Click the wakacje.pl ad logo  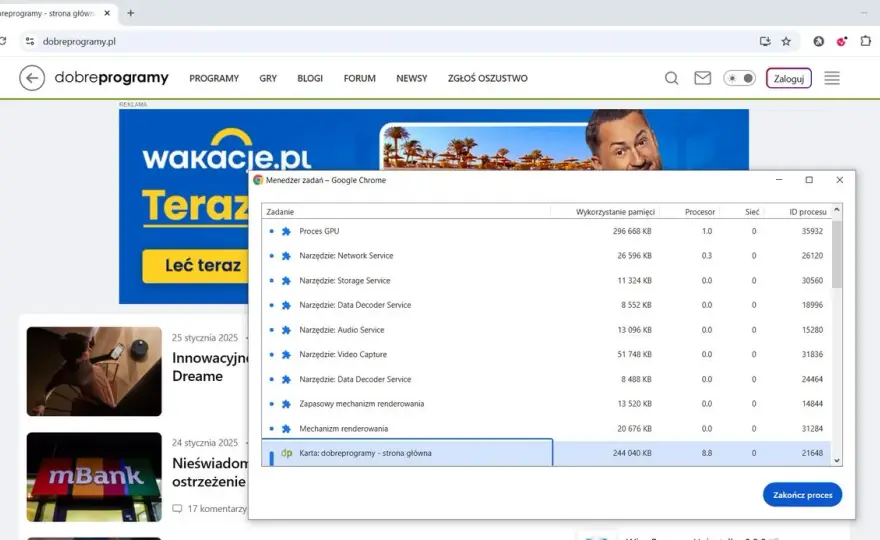227,150
